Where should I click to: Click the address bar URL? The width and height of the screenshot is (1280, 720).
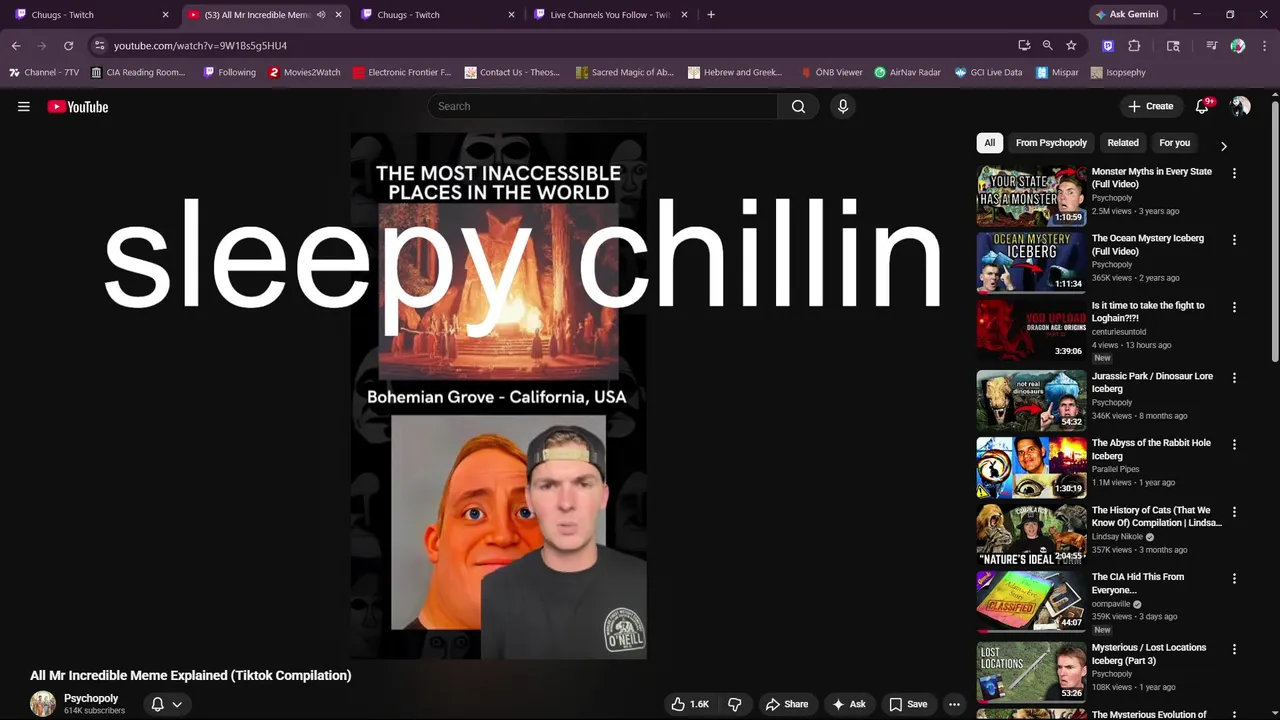click(200, 45)
